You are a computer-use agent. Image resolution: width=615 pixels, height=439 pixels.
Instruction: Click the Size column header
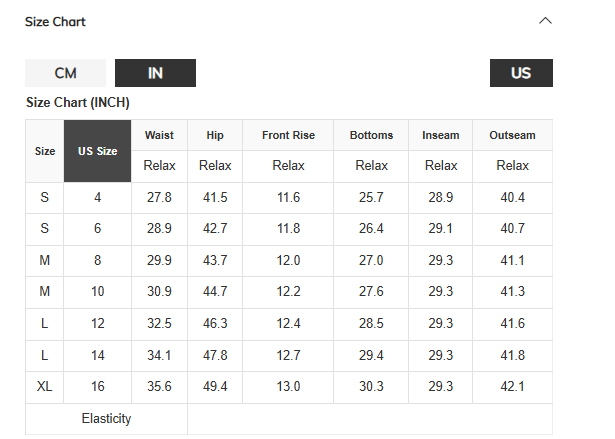[45, 151]
